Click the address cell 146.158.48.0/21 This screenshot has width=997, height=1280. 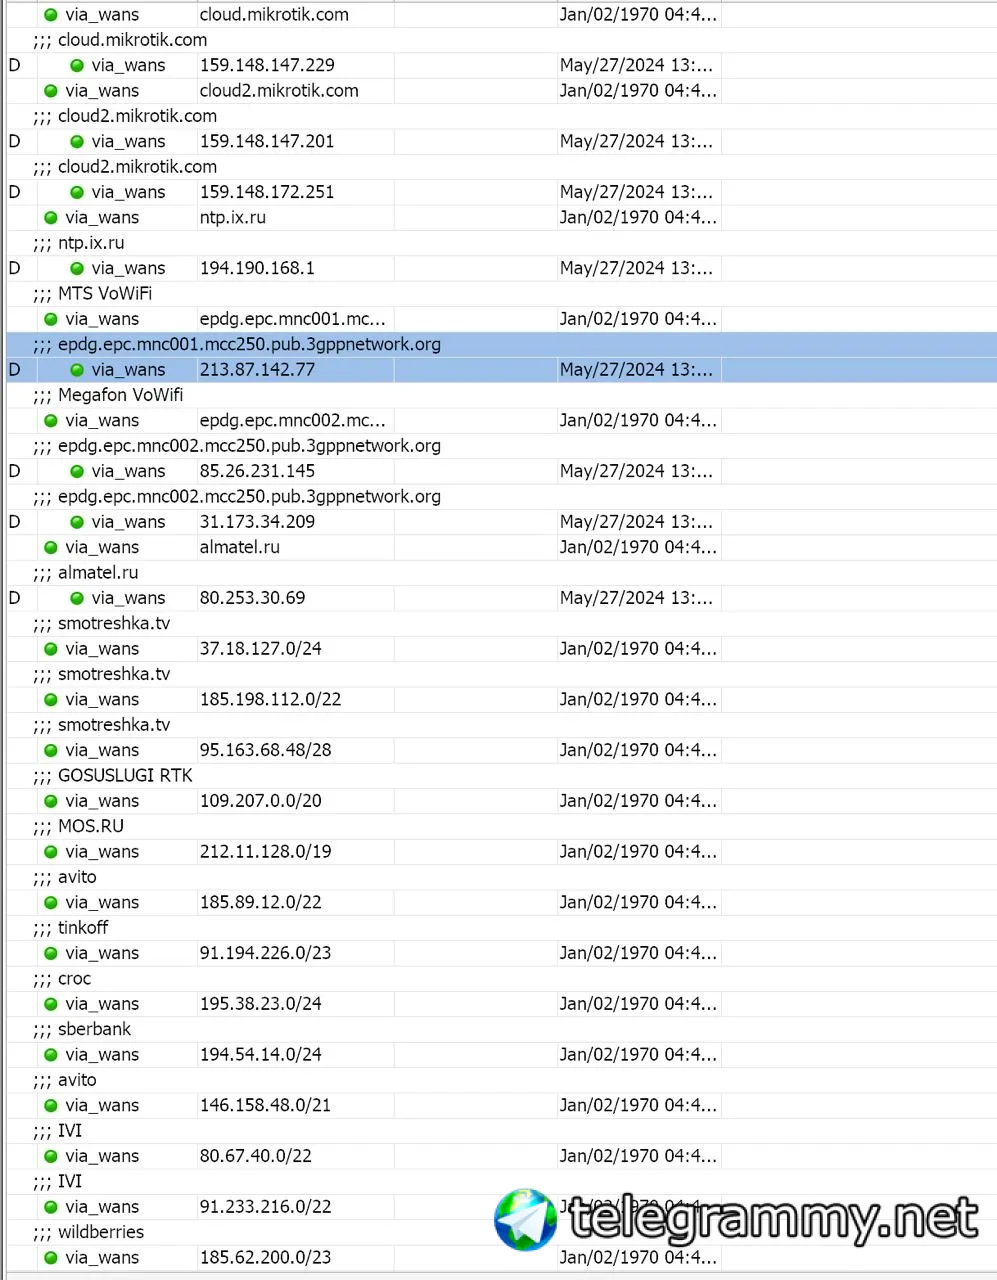pyautogui.click(x=265, y=1105)
